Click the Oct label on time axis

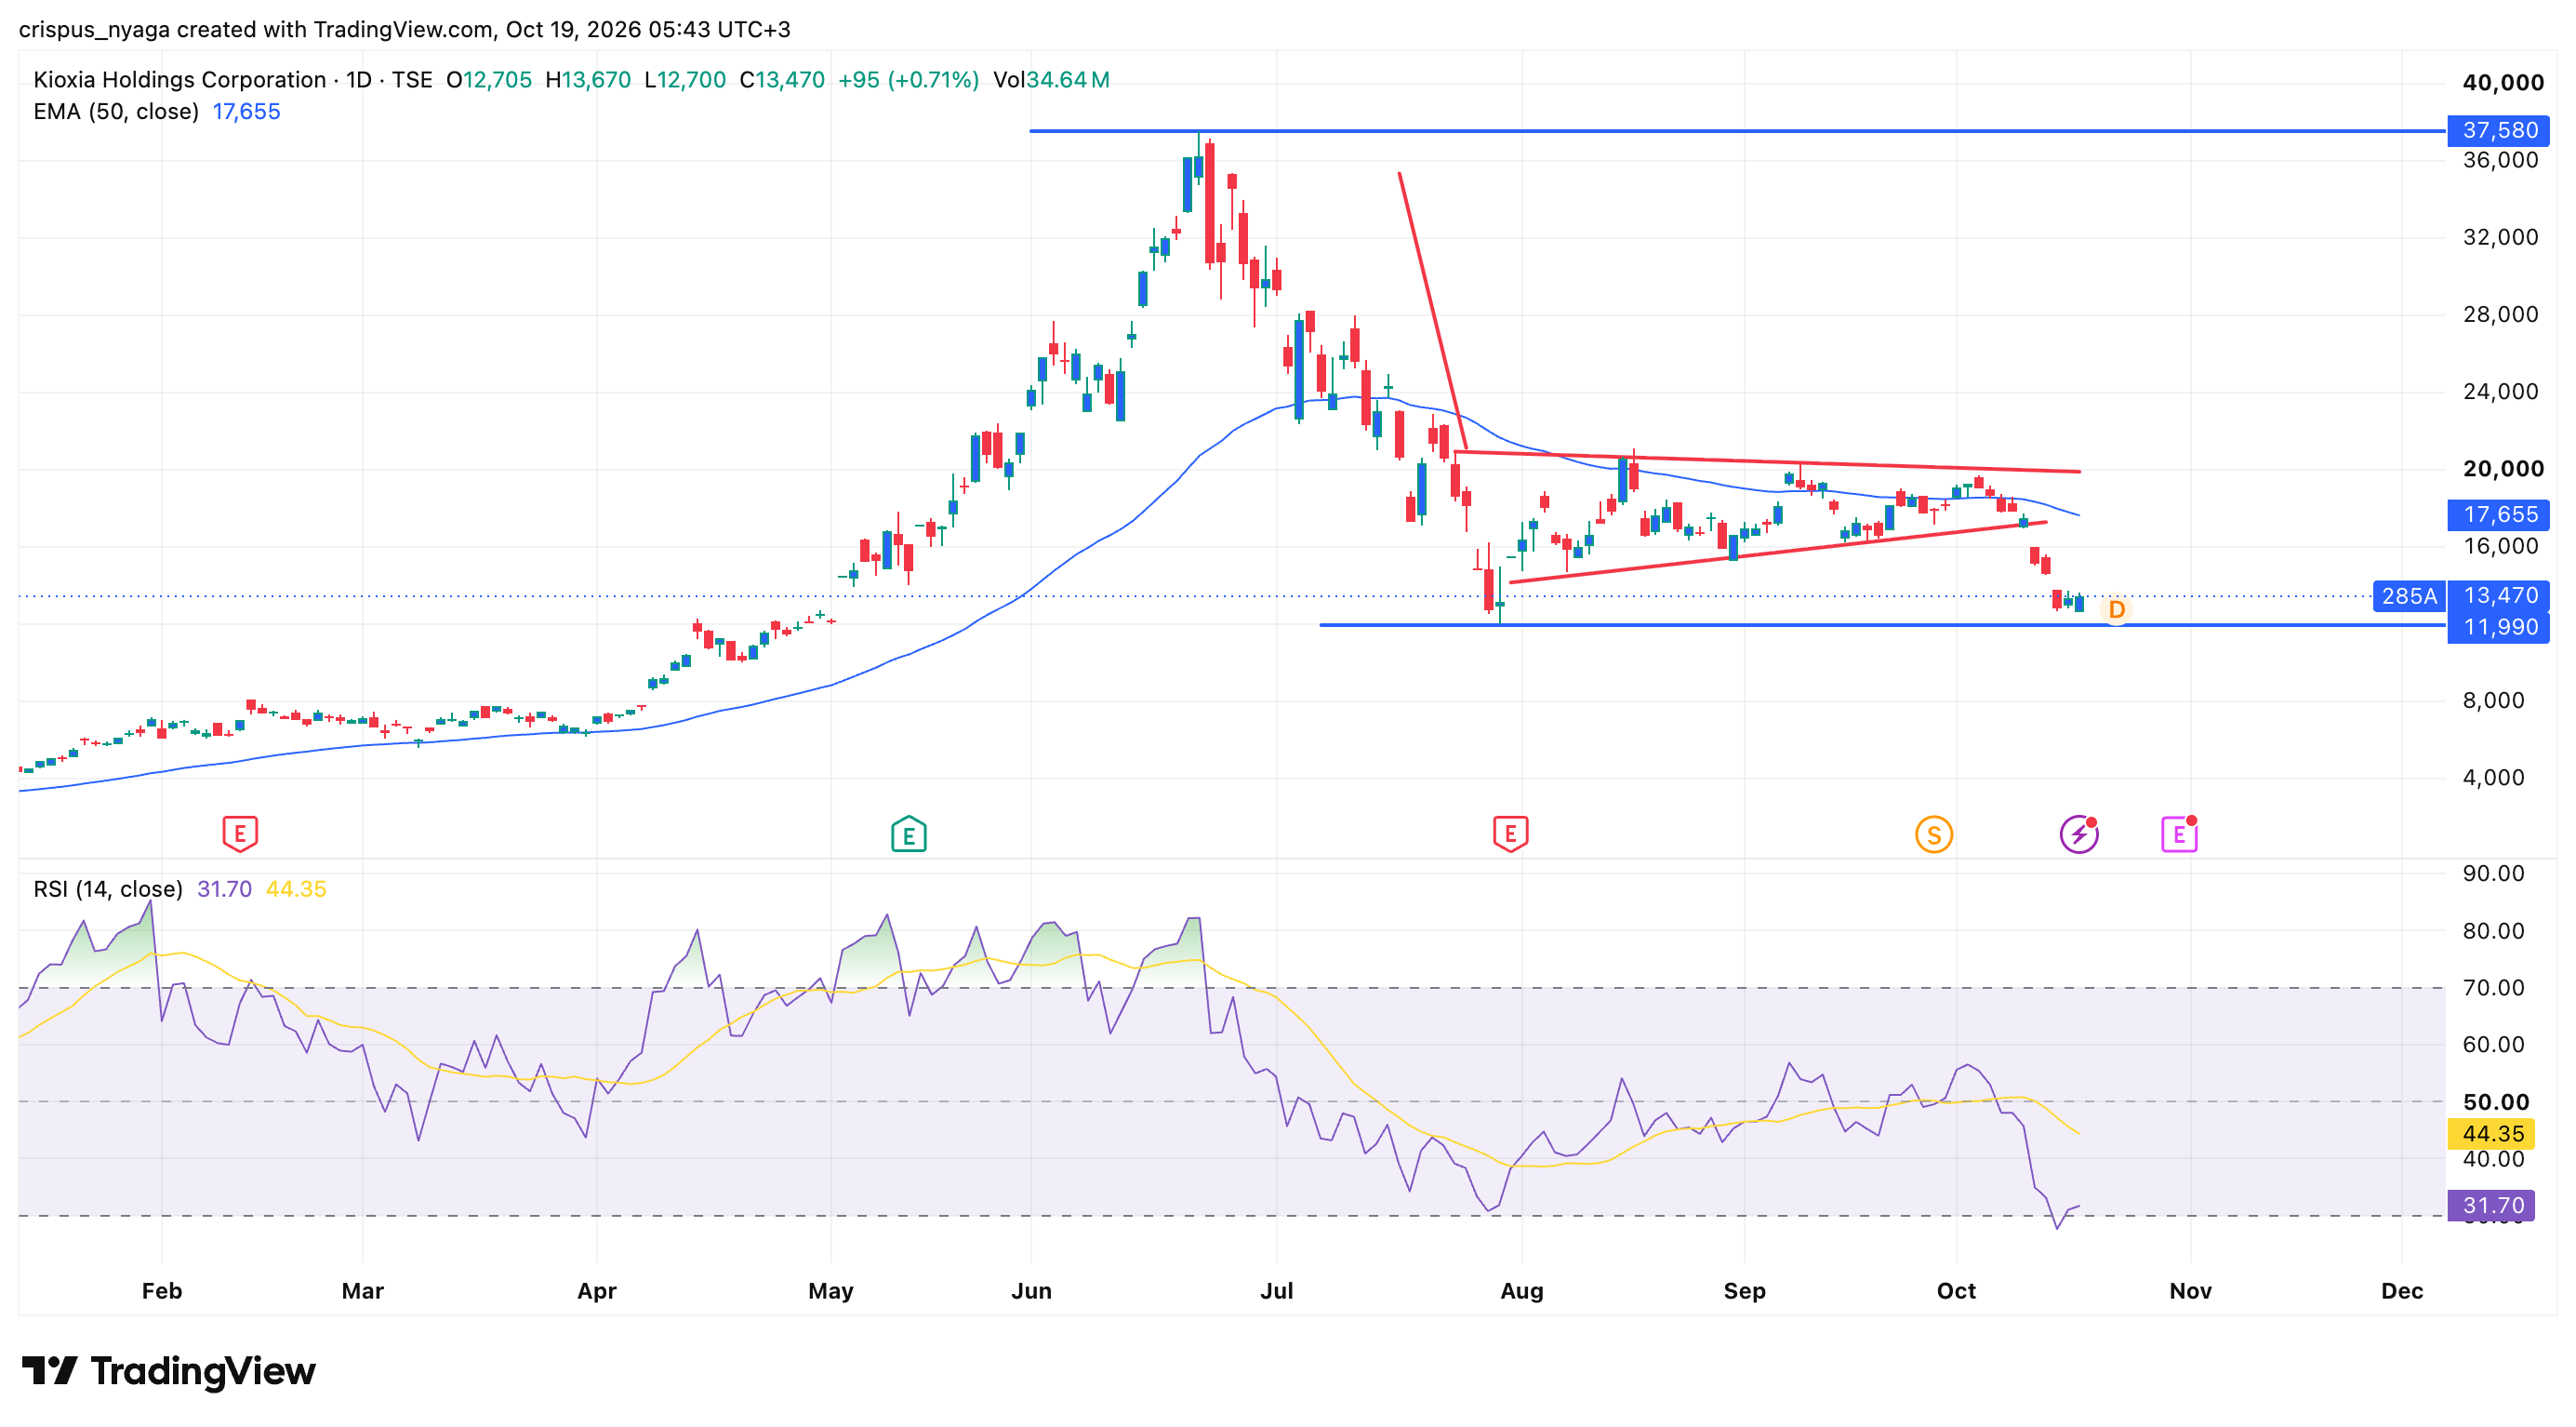click(x=1955, y=1290)
